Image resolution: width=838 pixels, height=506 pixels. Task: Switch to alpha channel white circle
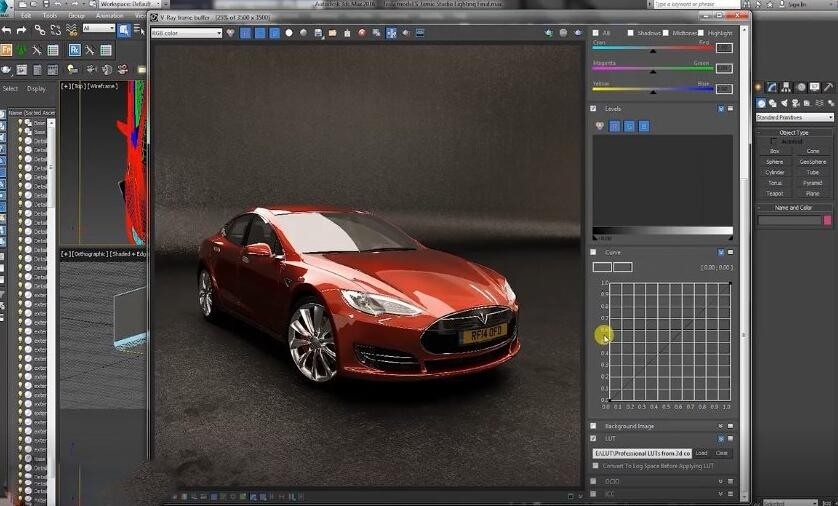[x=289, y=33]
